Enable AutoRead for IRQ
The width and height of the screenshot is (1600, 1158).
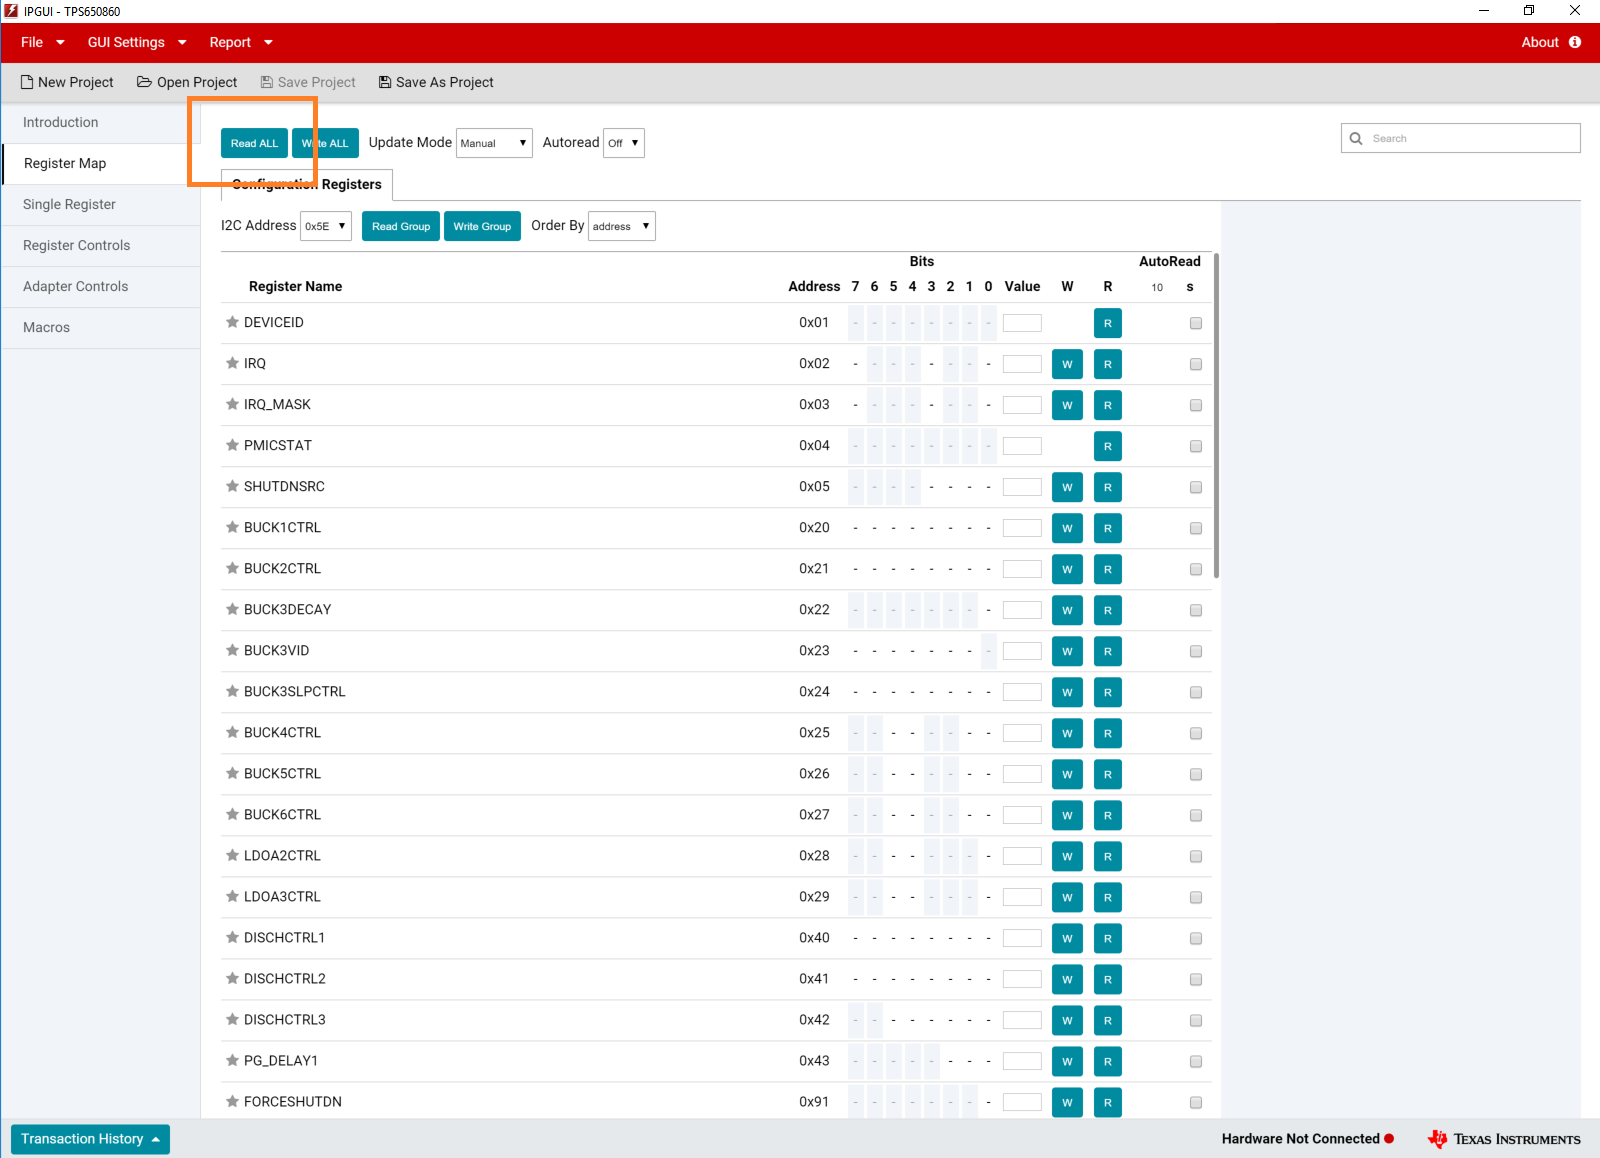(x=1196, y=364)
